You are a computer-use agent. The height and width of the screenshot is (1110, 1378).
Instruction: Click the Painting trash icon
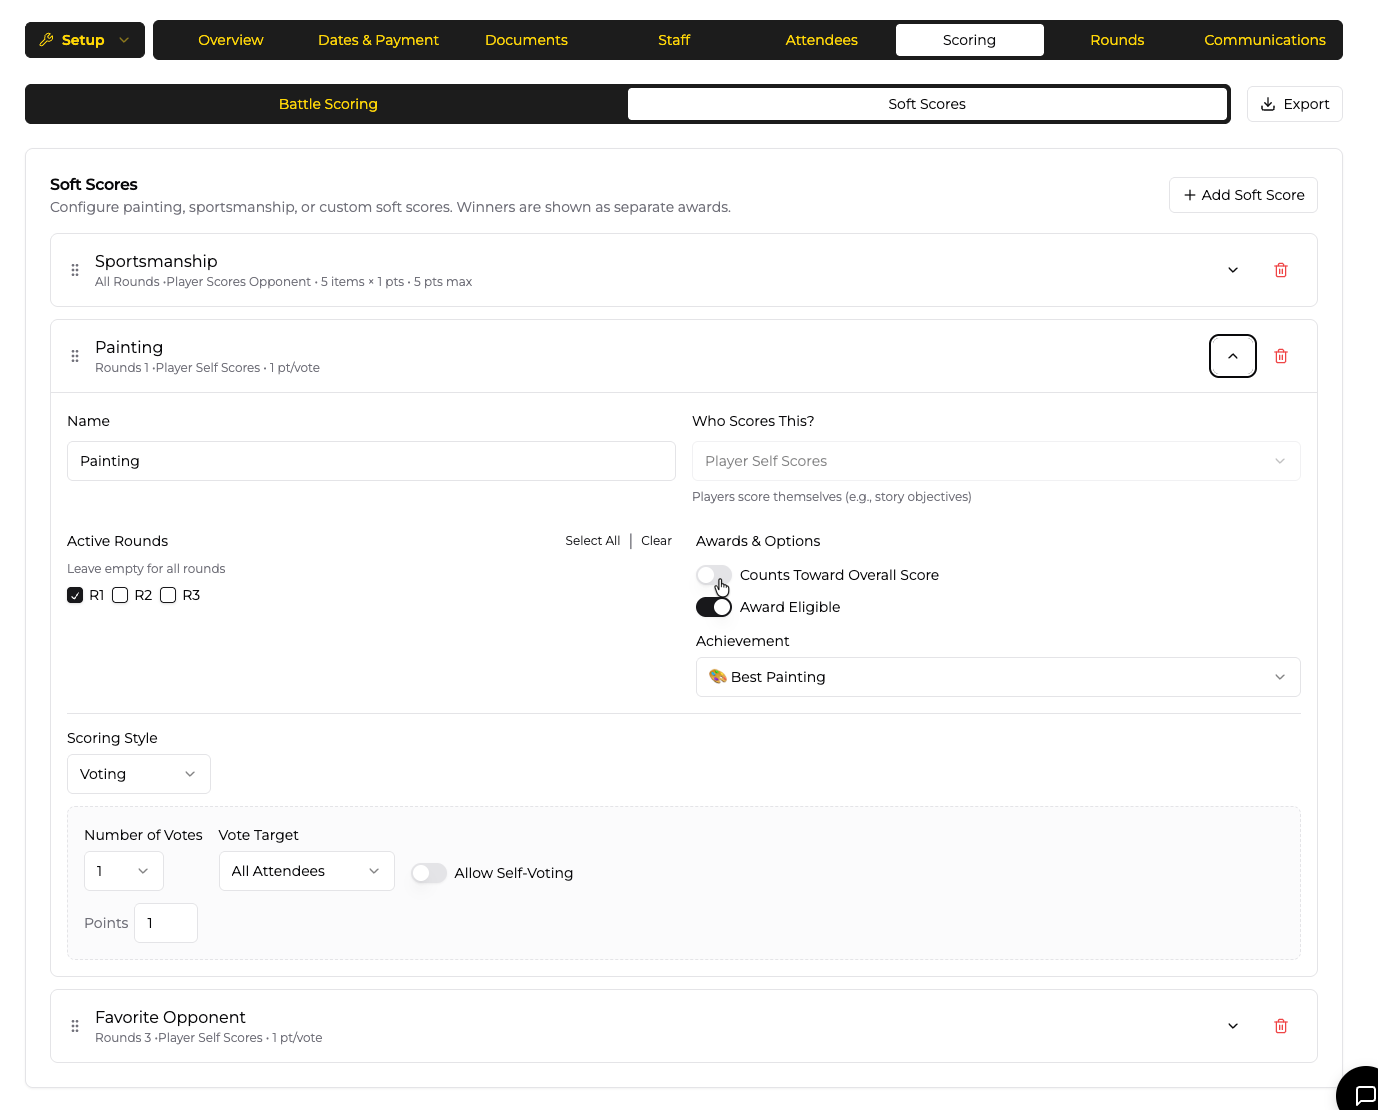point(1280,356)
